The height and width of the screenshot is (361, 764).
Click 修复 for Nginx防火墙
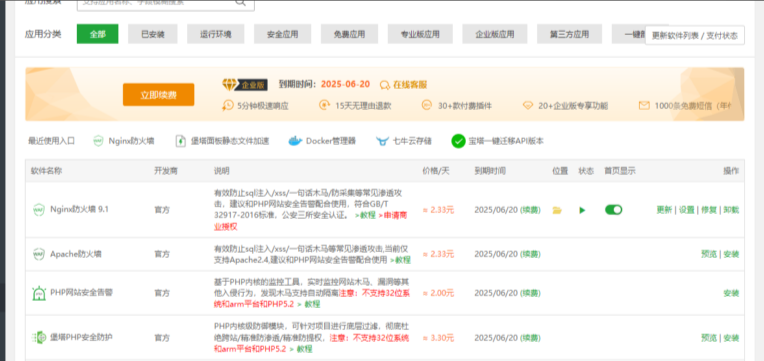click(x=709, y=210)
